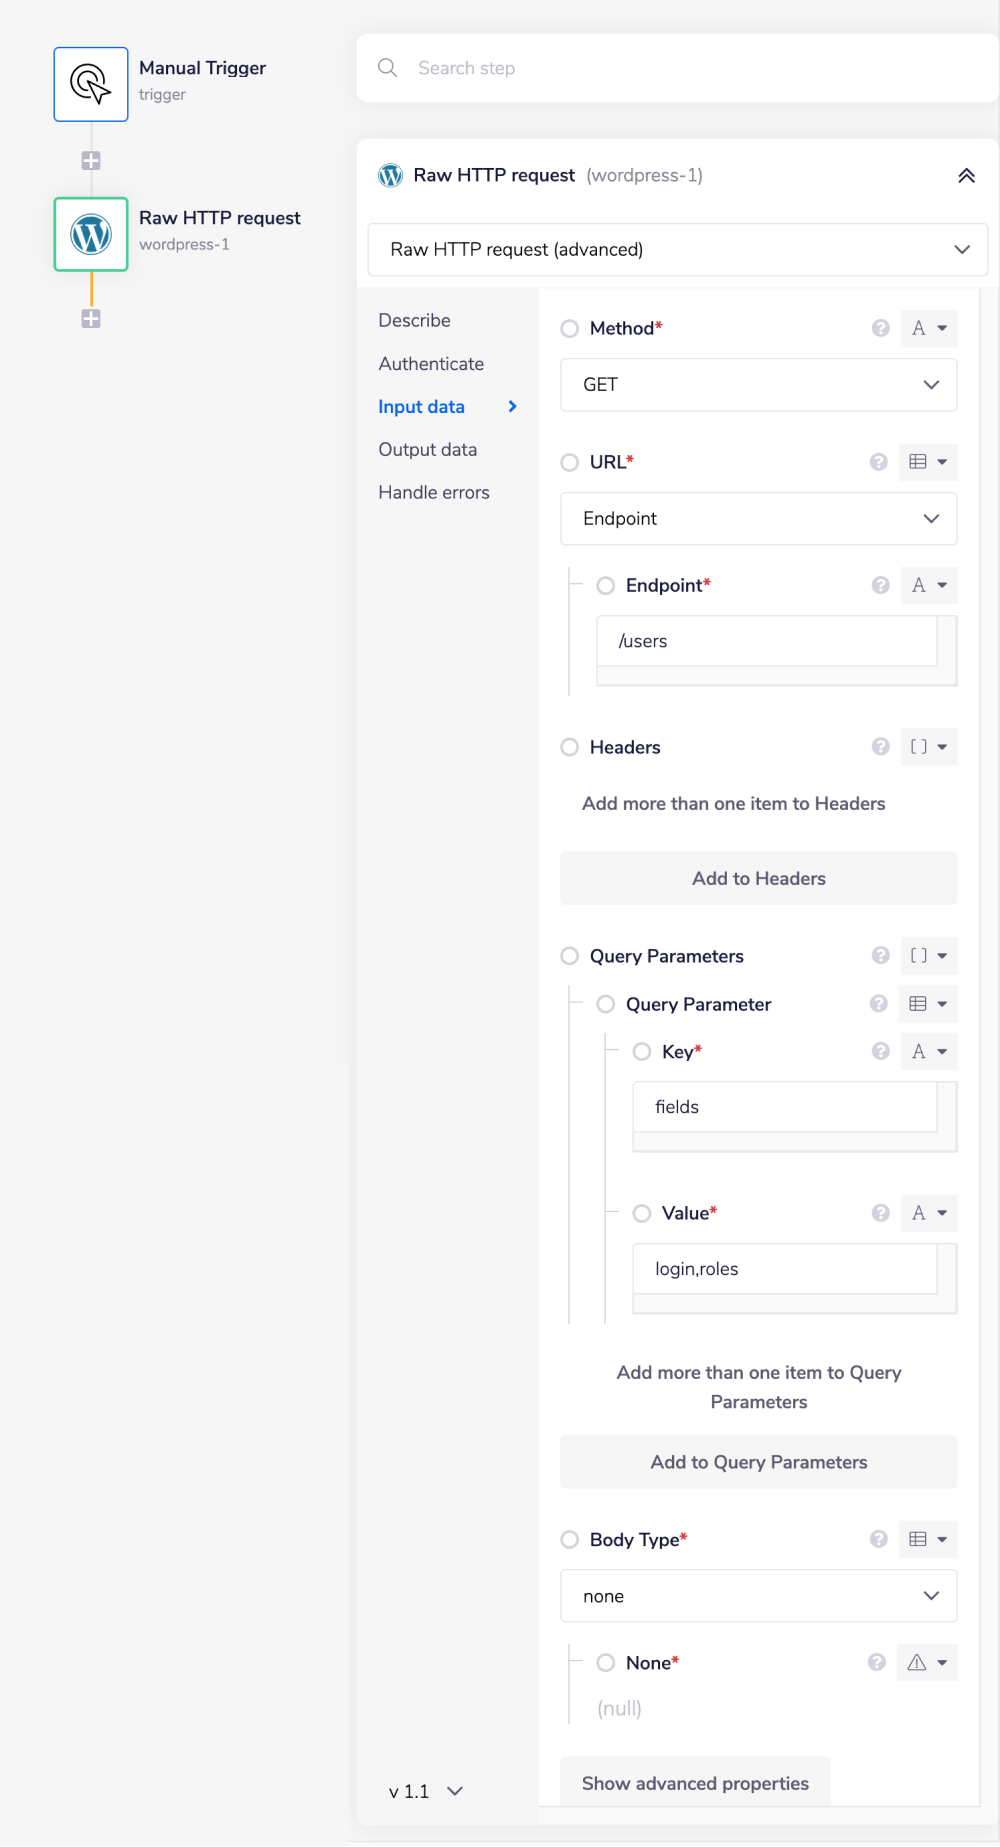This screenshot has width=1000, height=1847.
Task: Open the GET method dropdown
Action: click(758, 385)
